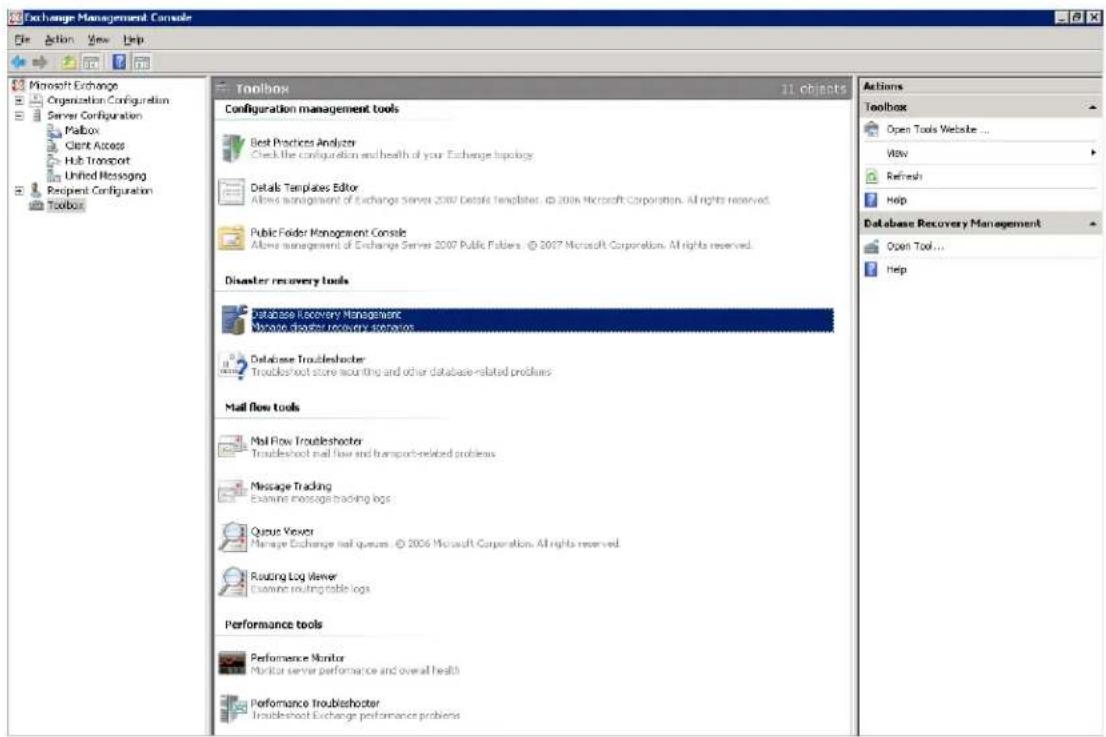Screen dimensions: 1106x737
Task: Select Database Recovery Management icon
Action: [233, 320]
